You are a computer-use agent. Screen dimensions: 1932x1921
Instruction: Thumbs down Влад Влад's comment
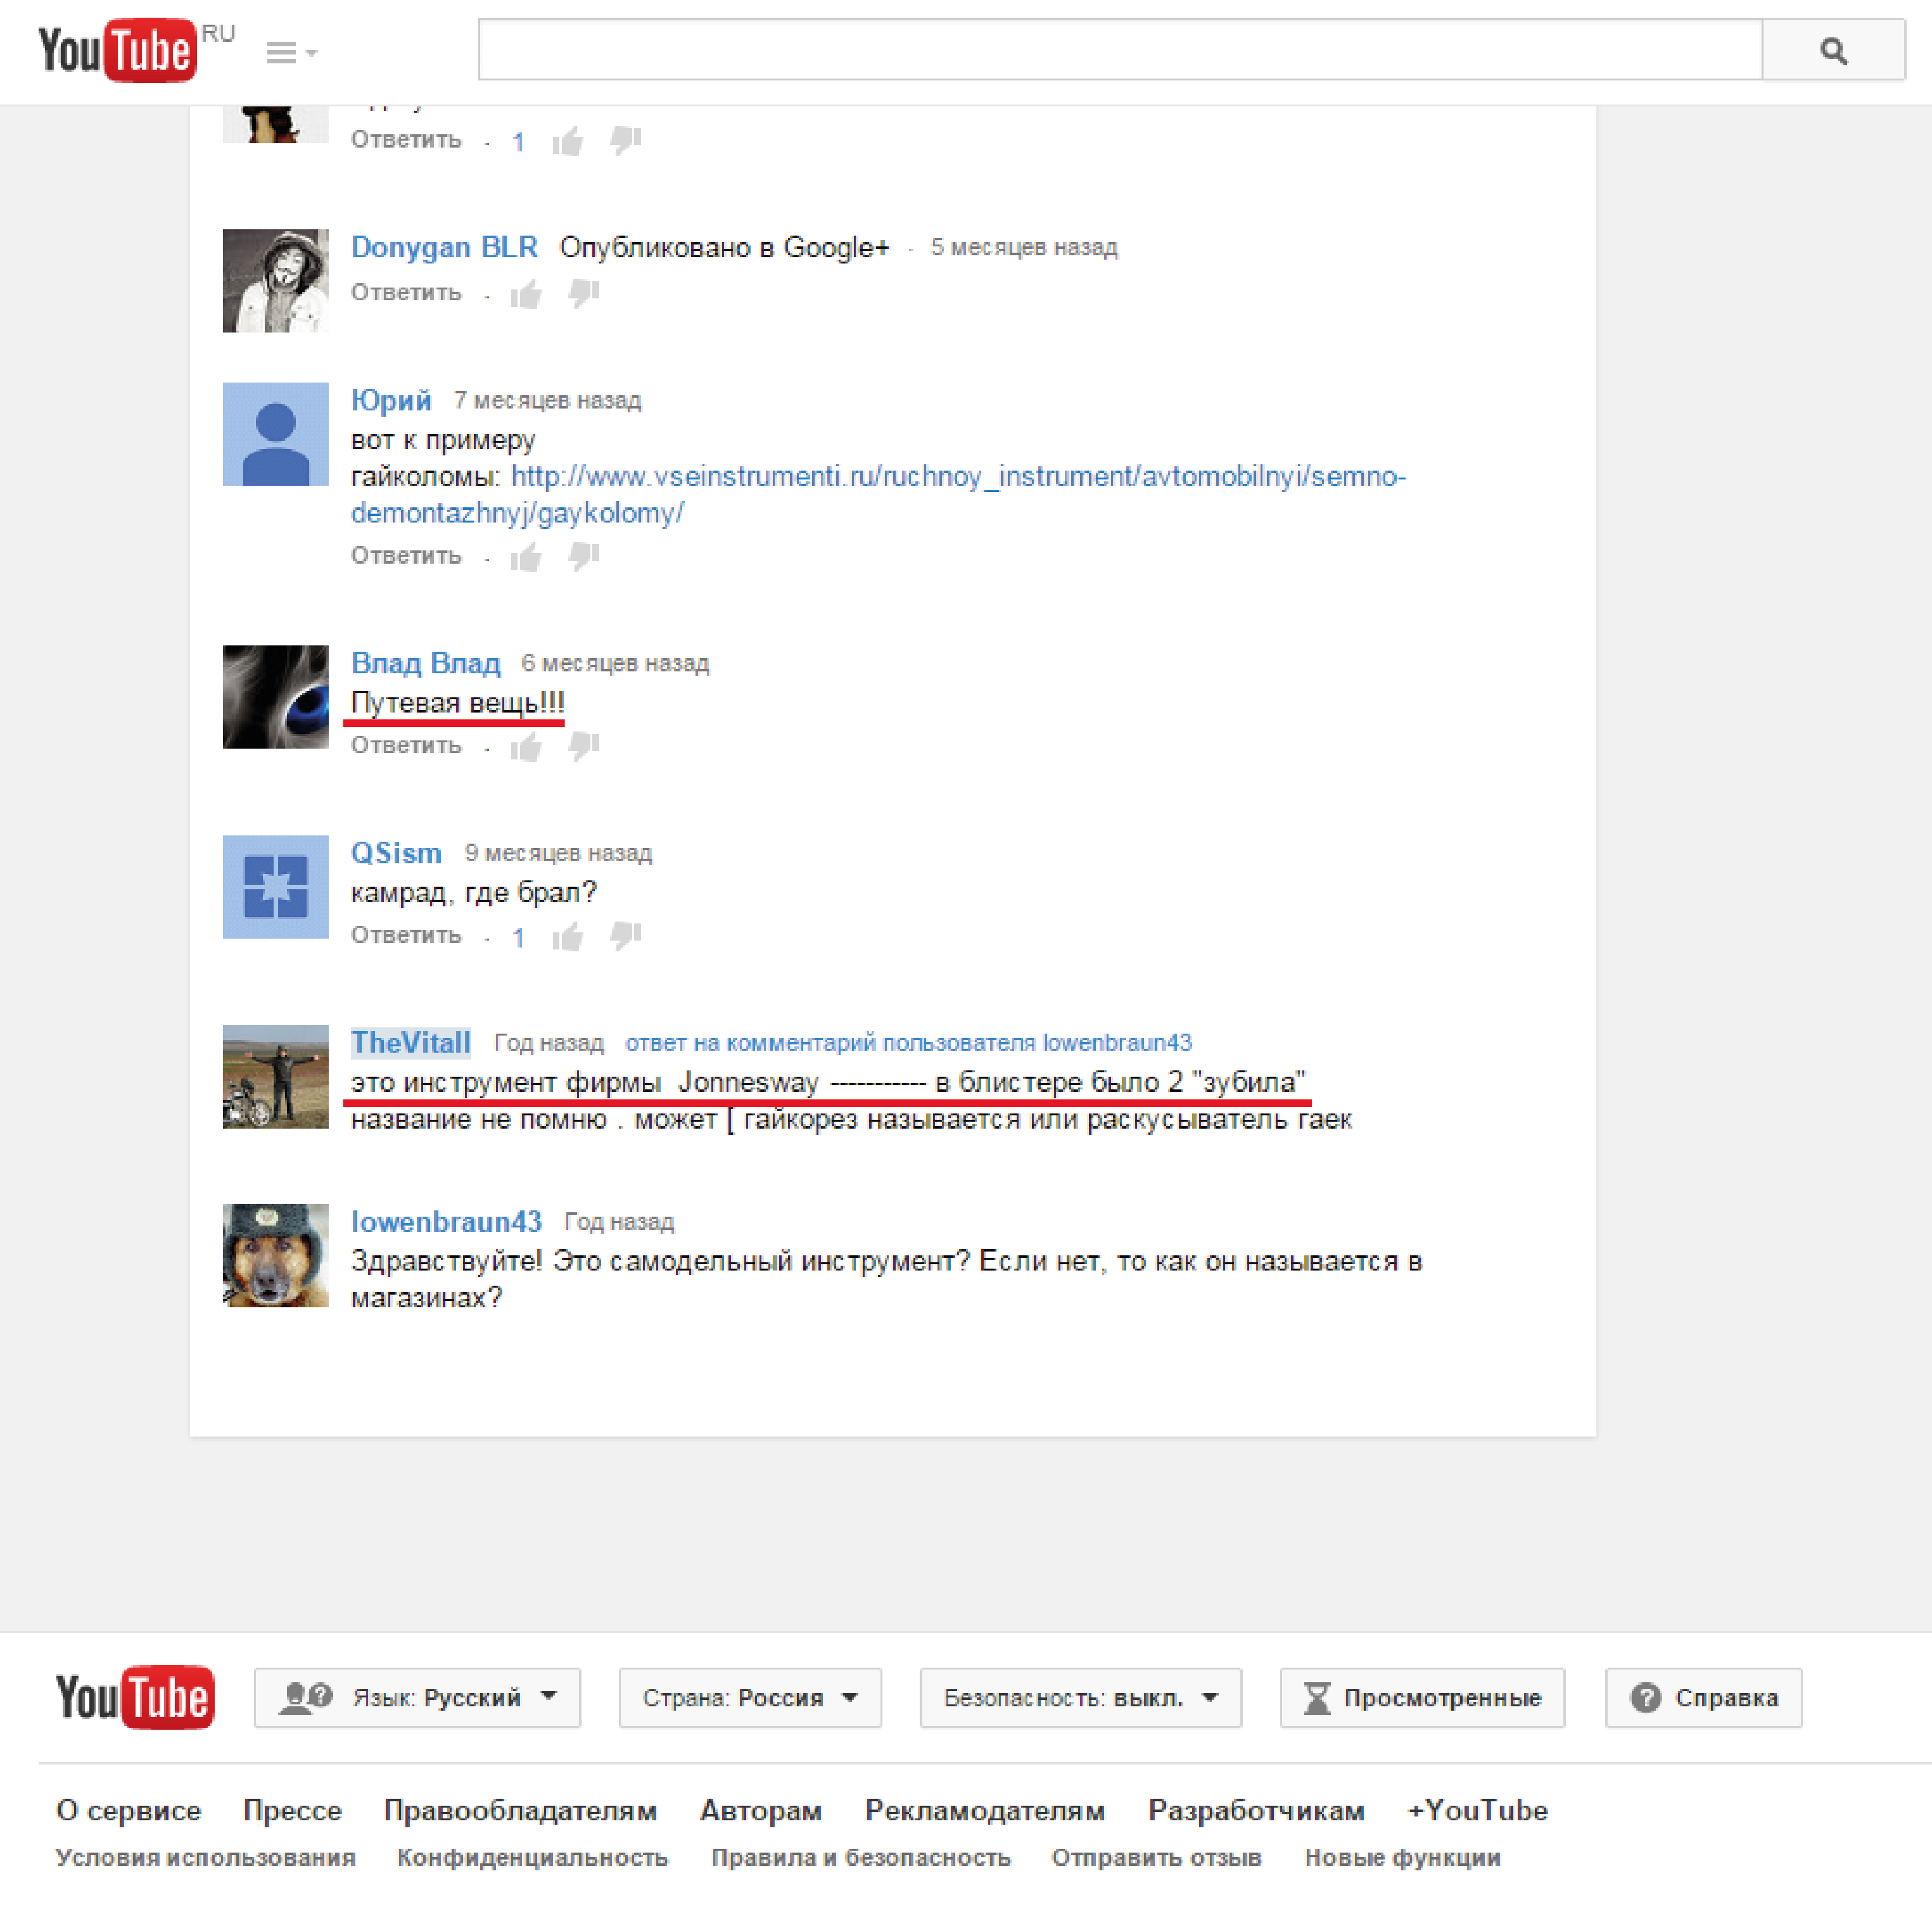tap(584, 746)
